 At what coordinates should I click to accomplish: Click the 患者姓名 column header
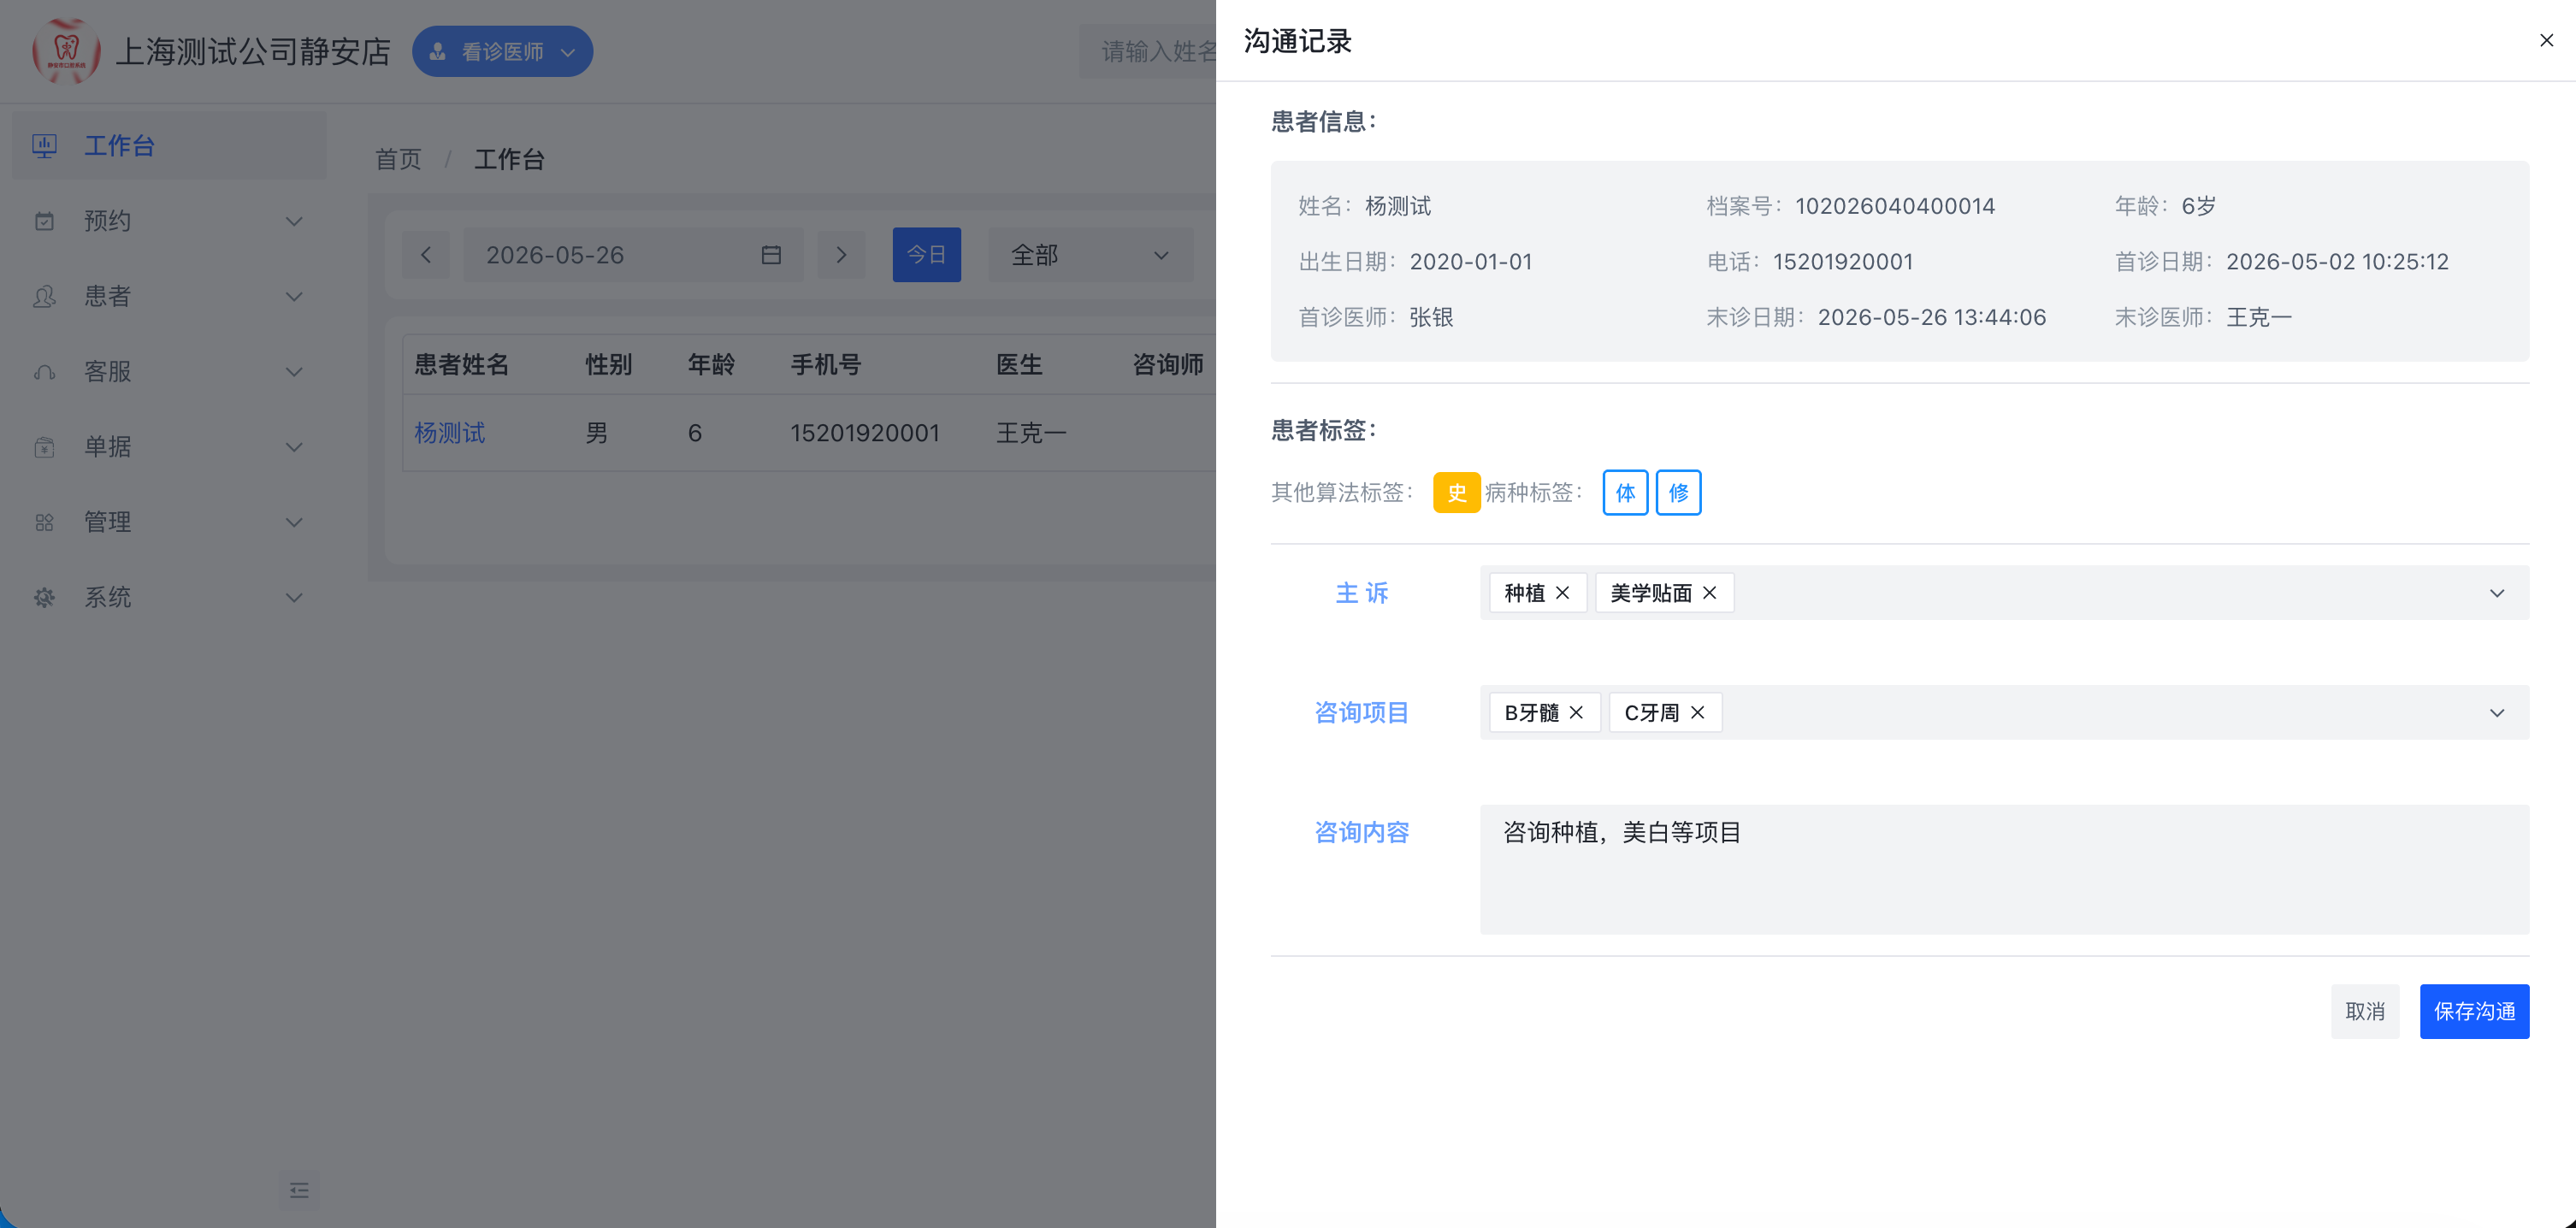pos(462,365)
